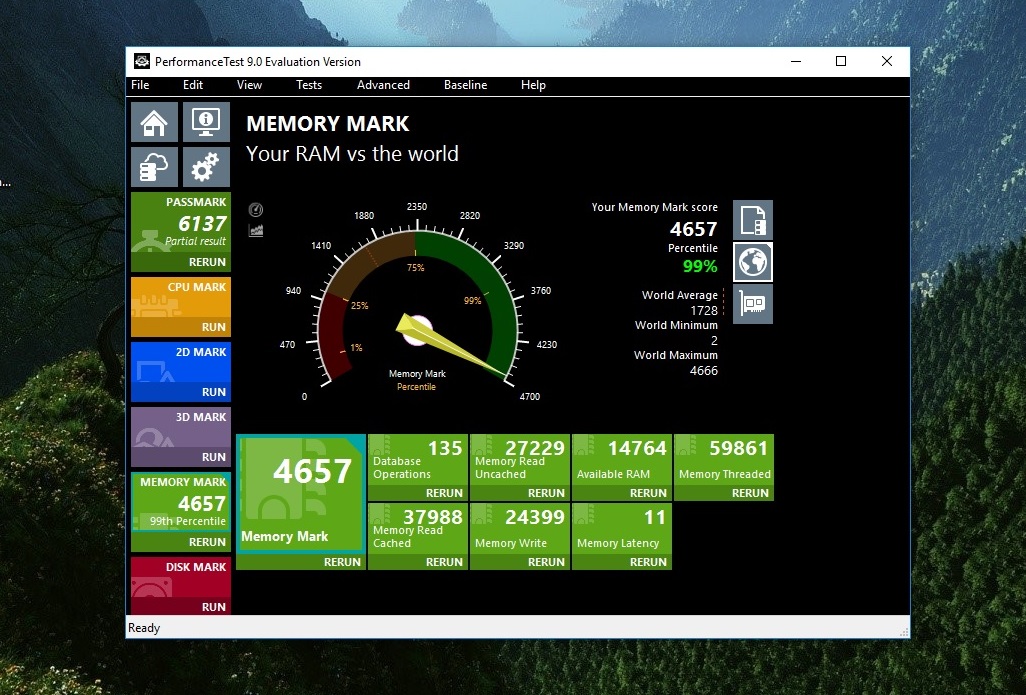Click the World Average value 1728
1026x695 pixels.
[x=704, y=310]
